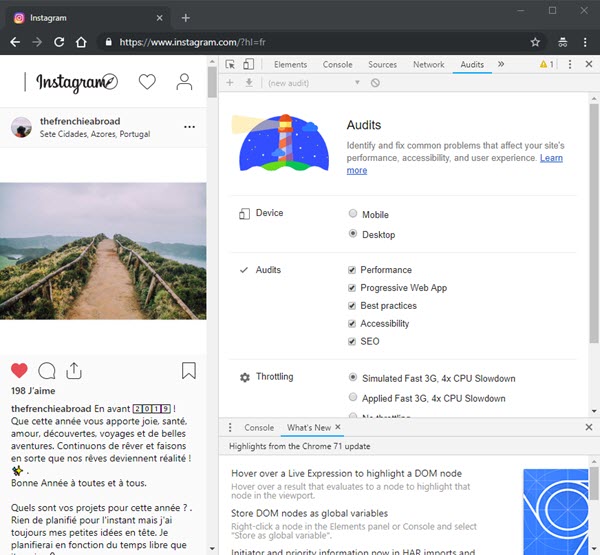The image size is (600, 555).
Task: Open the Instagram profile icon
Action: (x=184, y=82)
